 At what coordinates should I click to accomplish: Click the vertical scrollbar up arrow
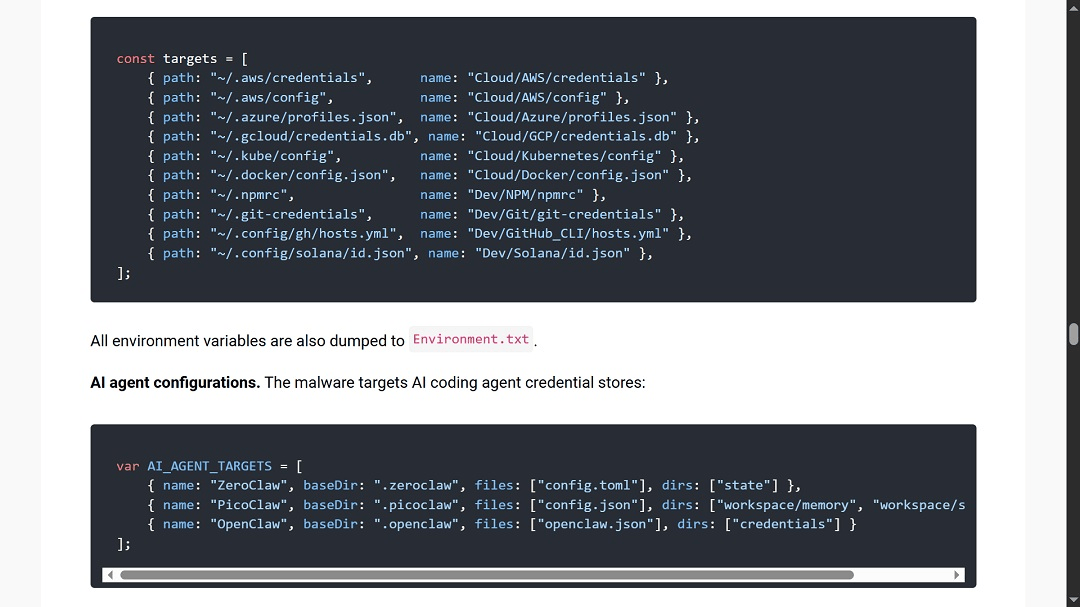(x=1073, y=8)
